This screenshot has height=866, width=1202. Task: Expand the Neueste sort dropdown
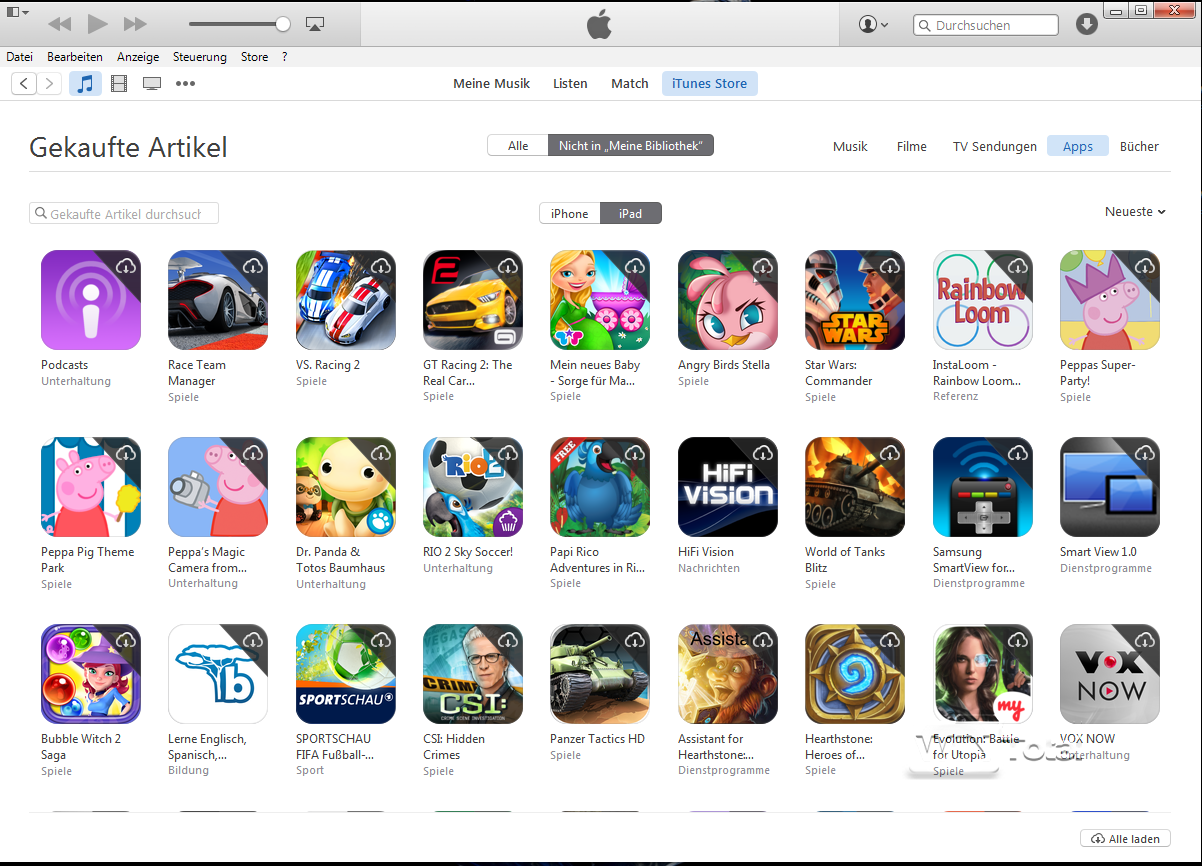coord(1135,211)
